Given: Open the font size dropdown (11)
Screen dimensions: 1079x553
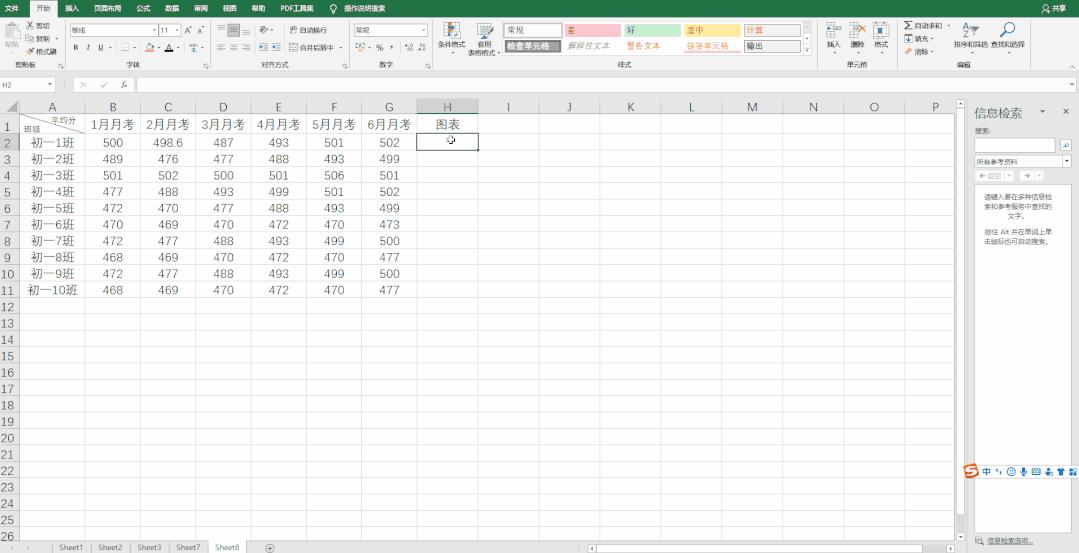Looking at the screenshot, I should click(x=177, y=30).
